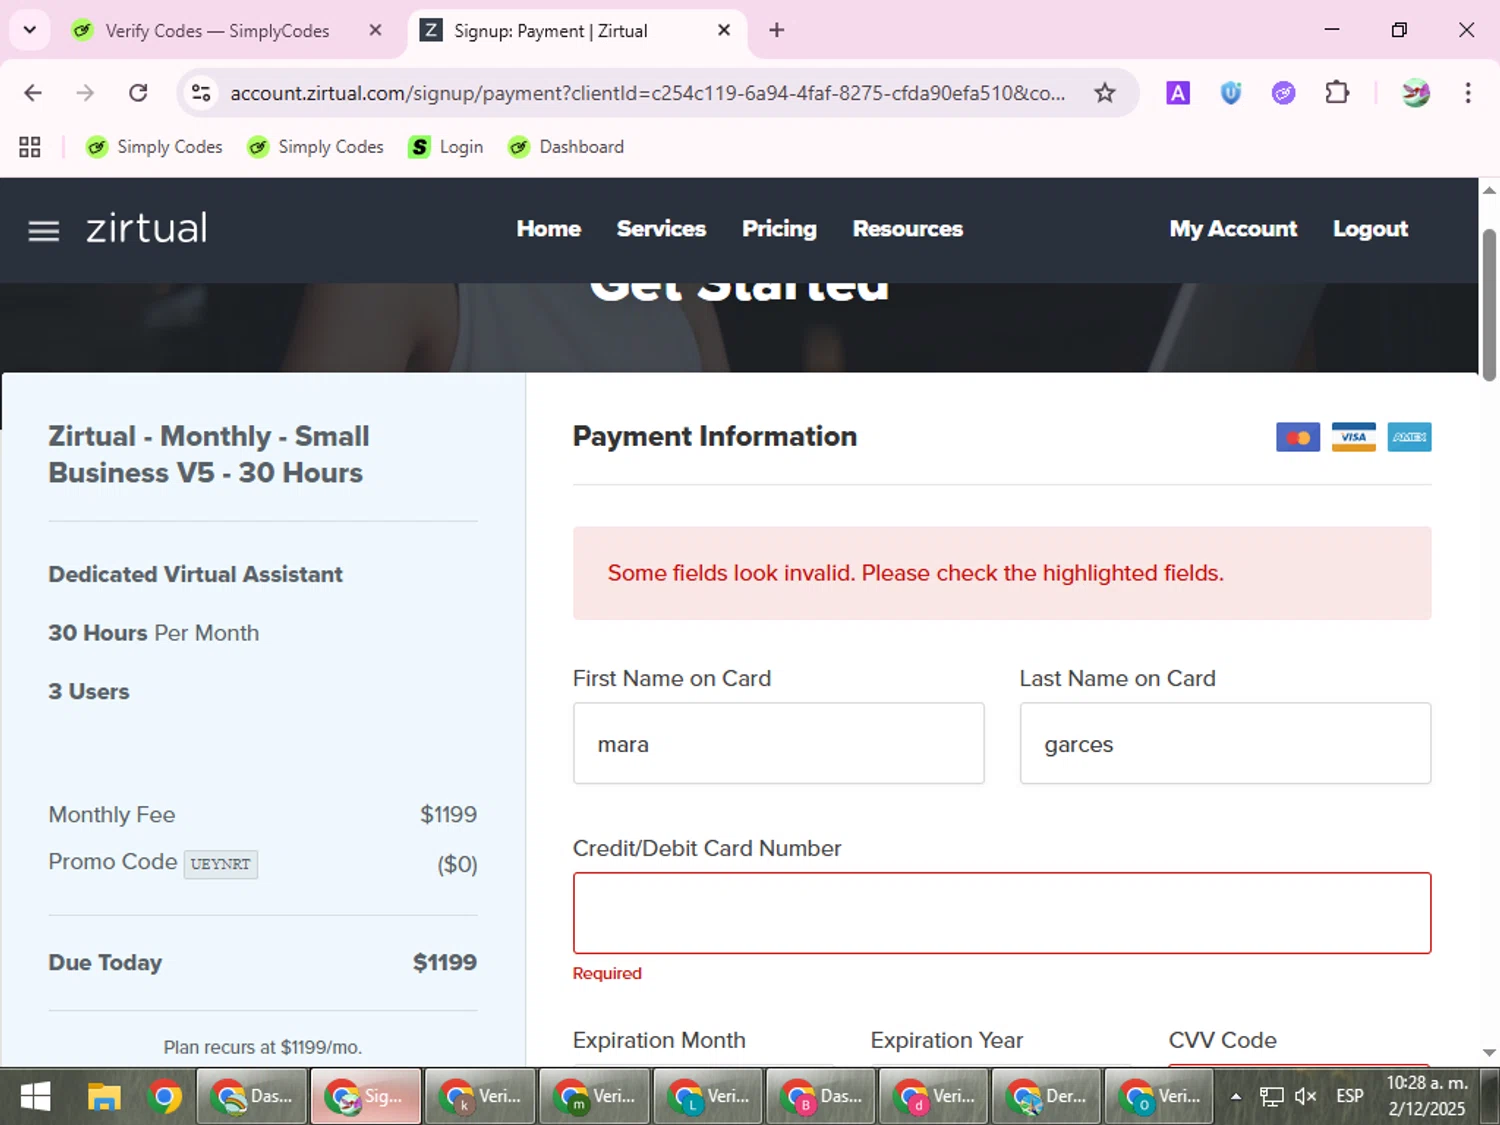Open the Chrome profile avatar

1415,93
